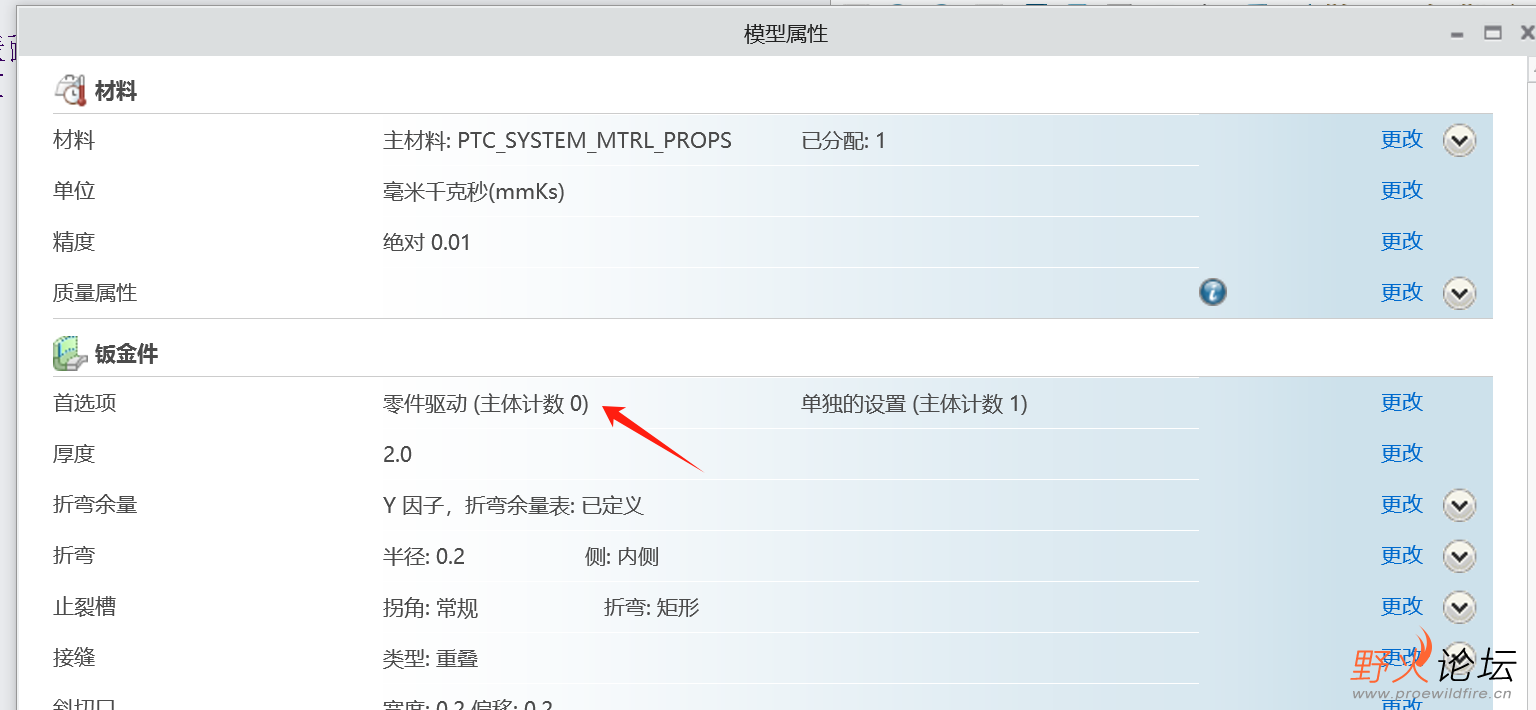Click the 止裂槽 row label
Viewport: 1536px width, 710px height.
pyautogui.click(x=84, y=607)
